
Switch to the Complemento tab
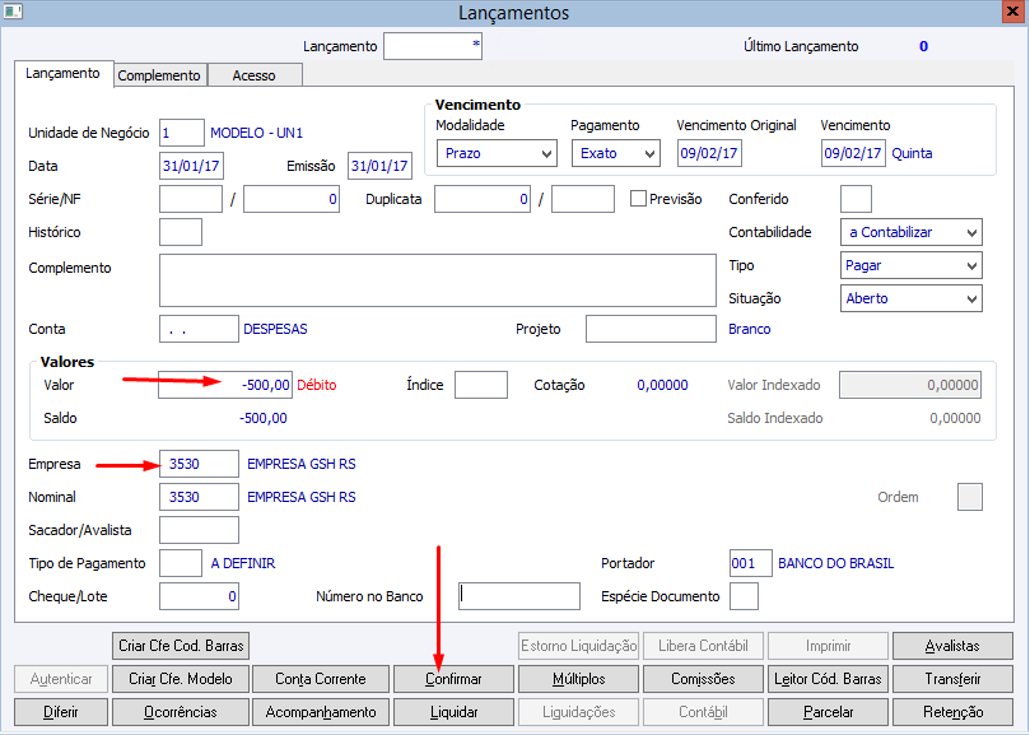[x=160, y=75]
